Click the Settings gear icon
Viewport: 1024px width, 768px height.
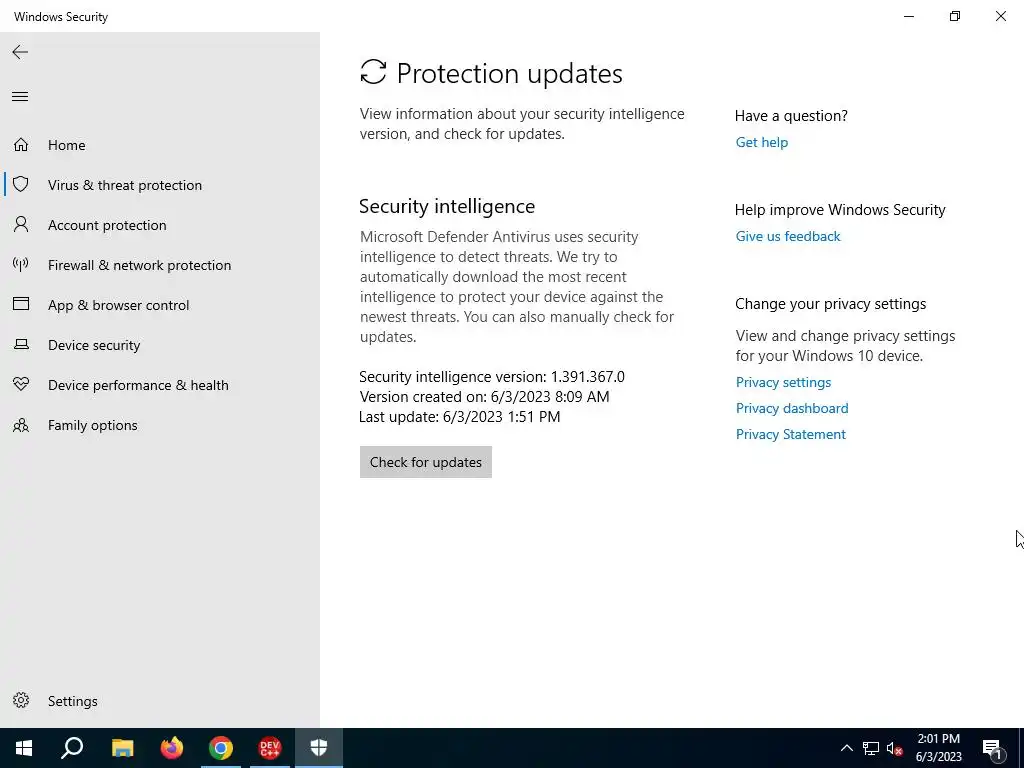21,700
